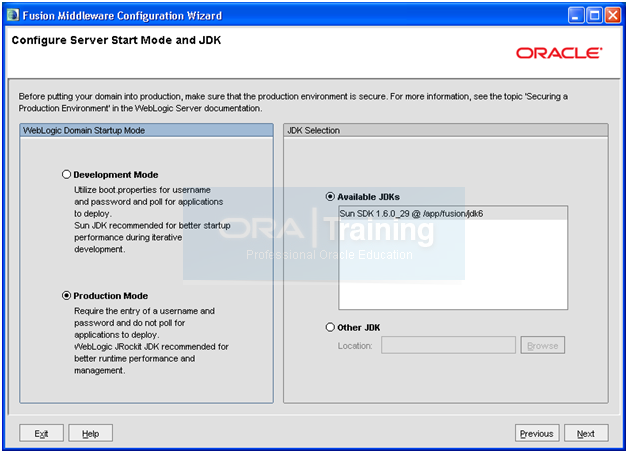Select the Development Mode radio button
628x453 pixels.
[x=66, y=175]
